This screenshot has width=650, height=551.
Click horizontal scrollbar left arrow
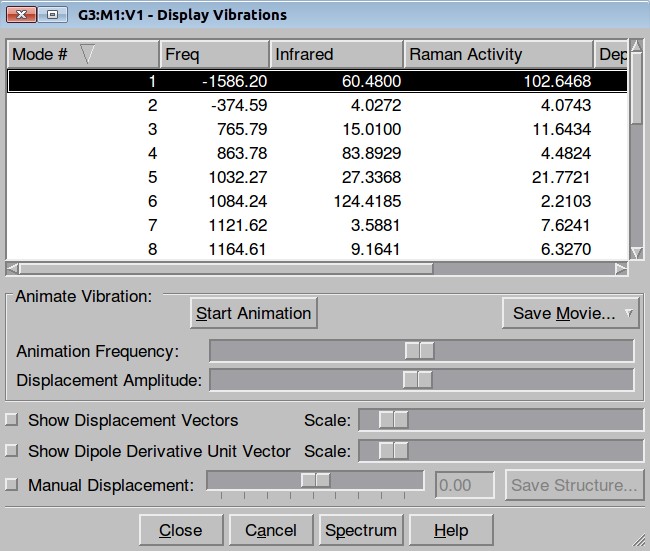point(12,269)
